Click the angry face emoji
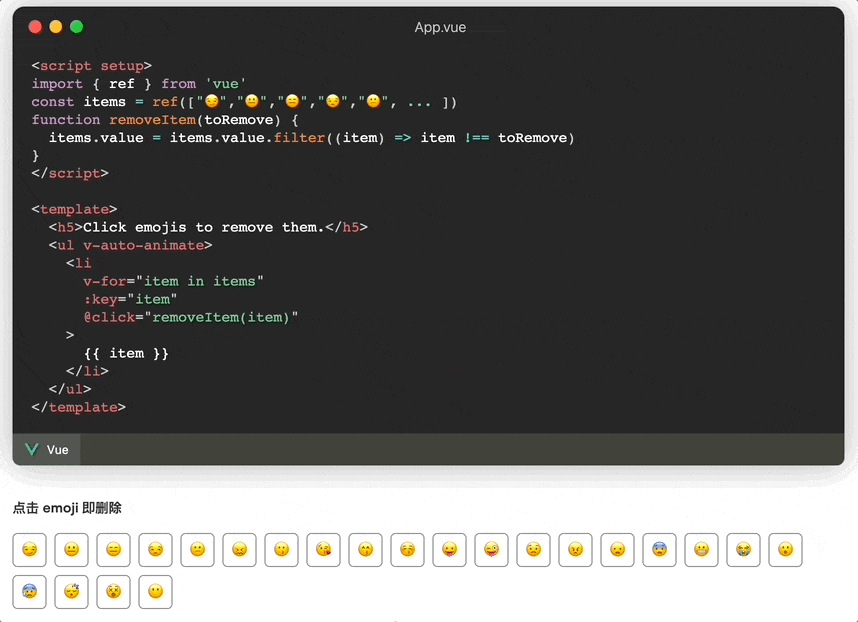The width and height of the screenshot is (858, 622). pyautogui.click(x=575, y=549)
